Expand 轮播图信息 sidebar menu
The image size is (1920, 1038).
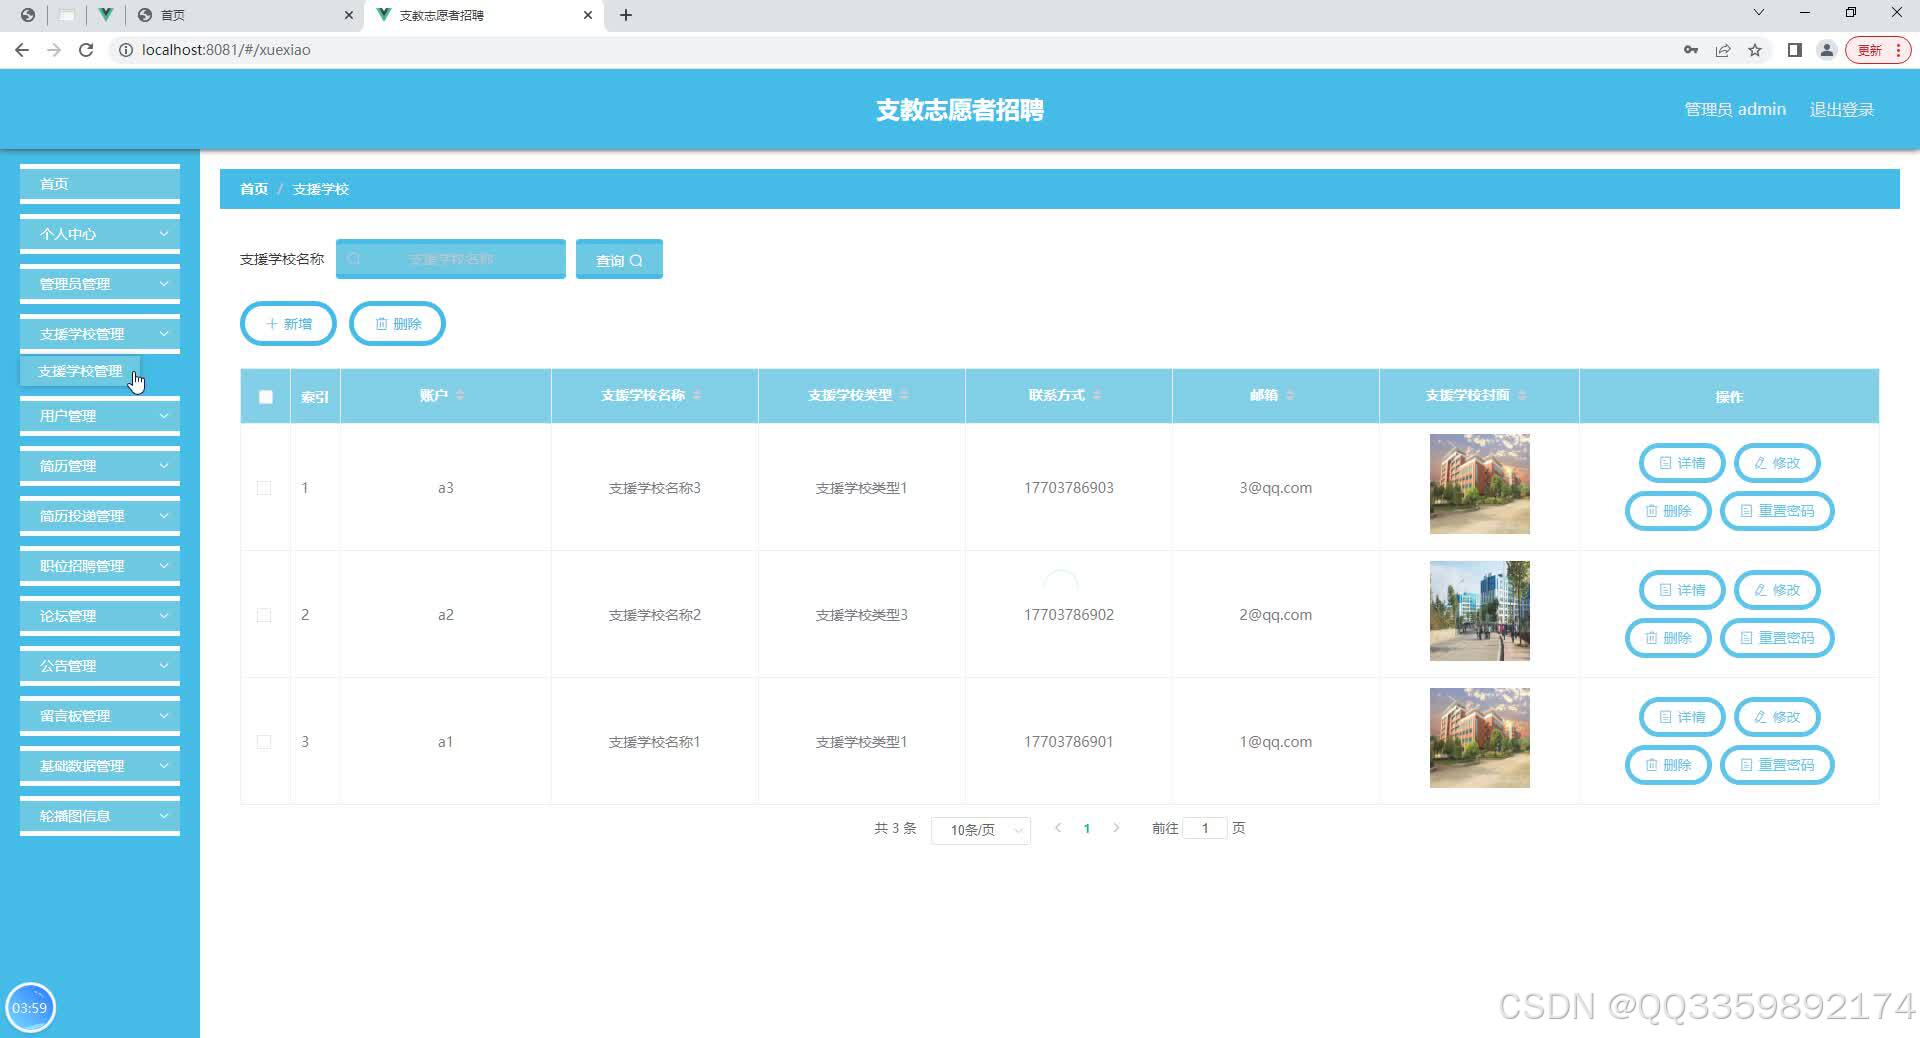coord(100,816)
